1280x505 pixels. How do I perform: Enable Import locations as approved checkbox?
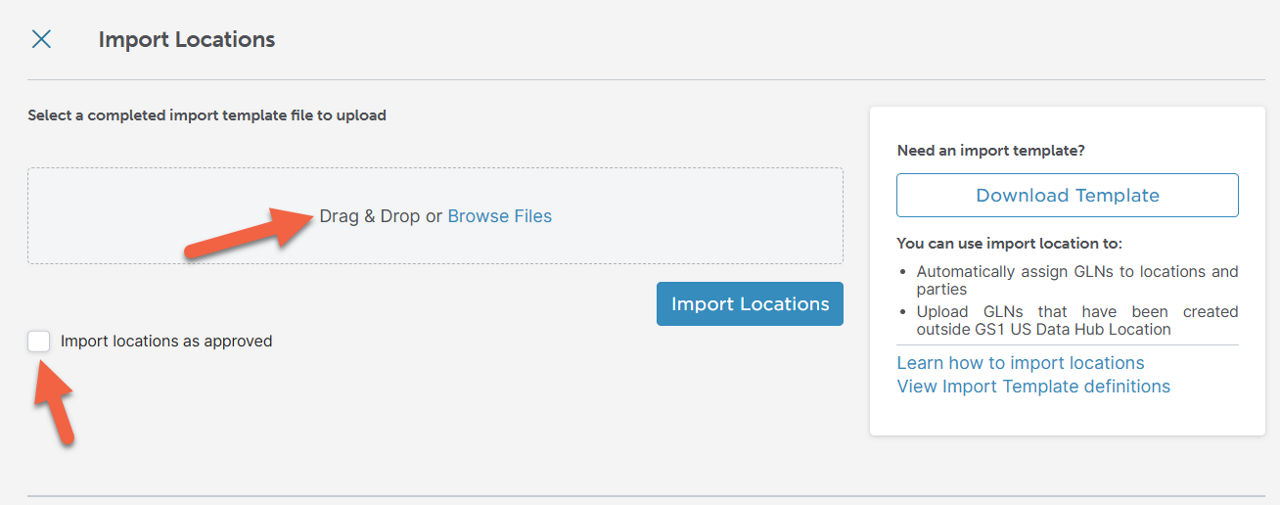[39, 341]
